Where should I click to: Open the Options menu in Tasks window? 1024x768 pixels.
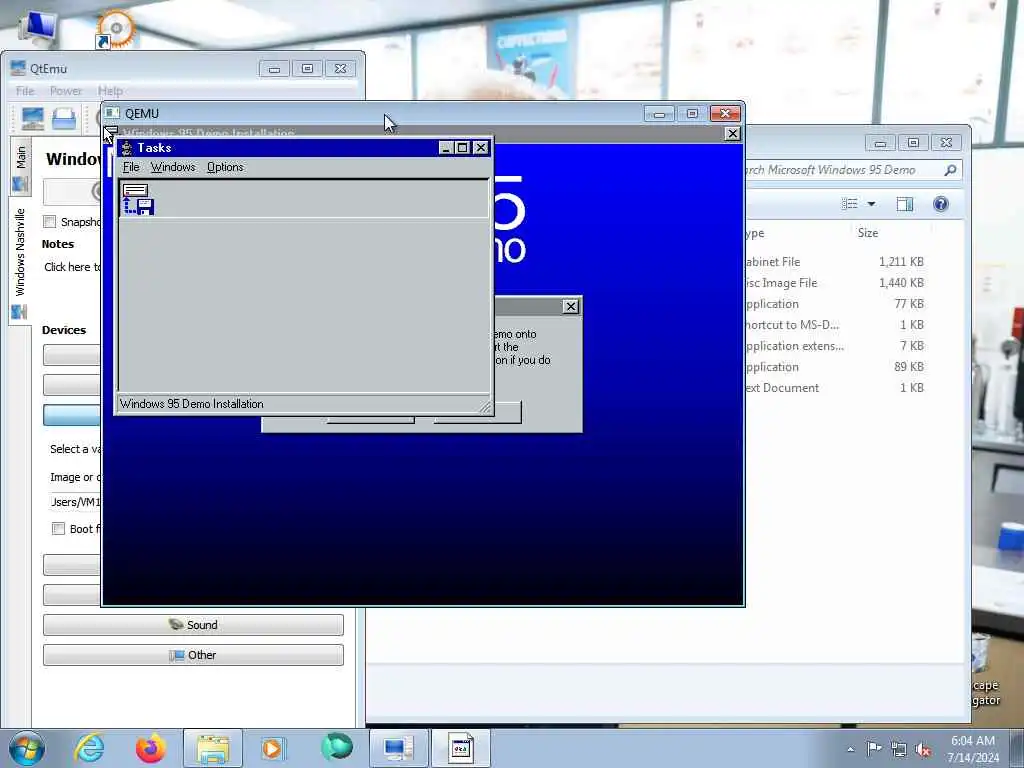225,167
